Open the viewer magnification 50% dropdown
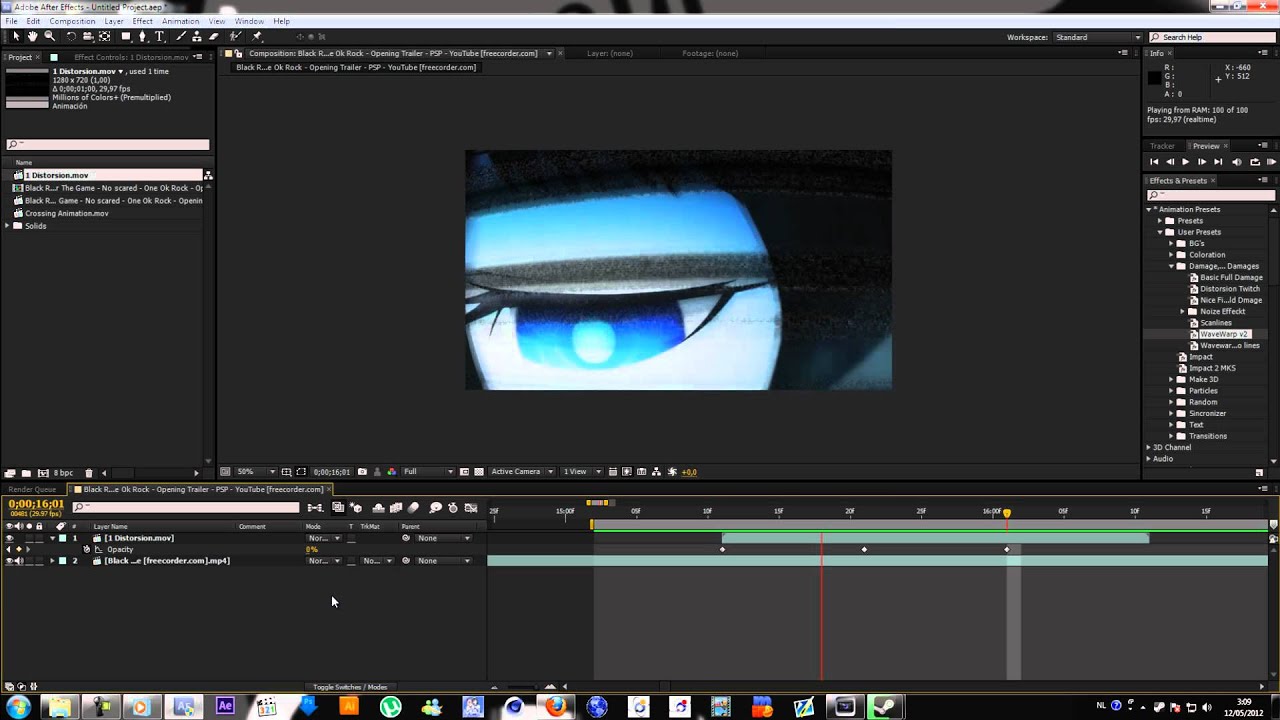The height and width of the screenshot is (720, 1280). [x=256, y=472]
